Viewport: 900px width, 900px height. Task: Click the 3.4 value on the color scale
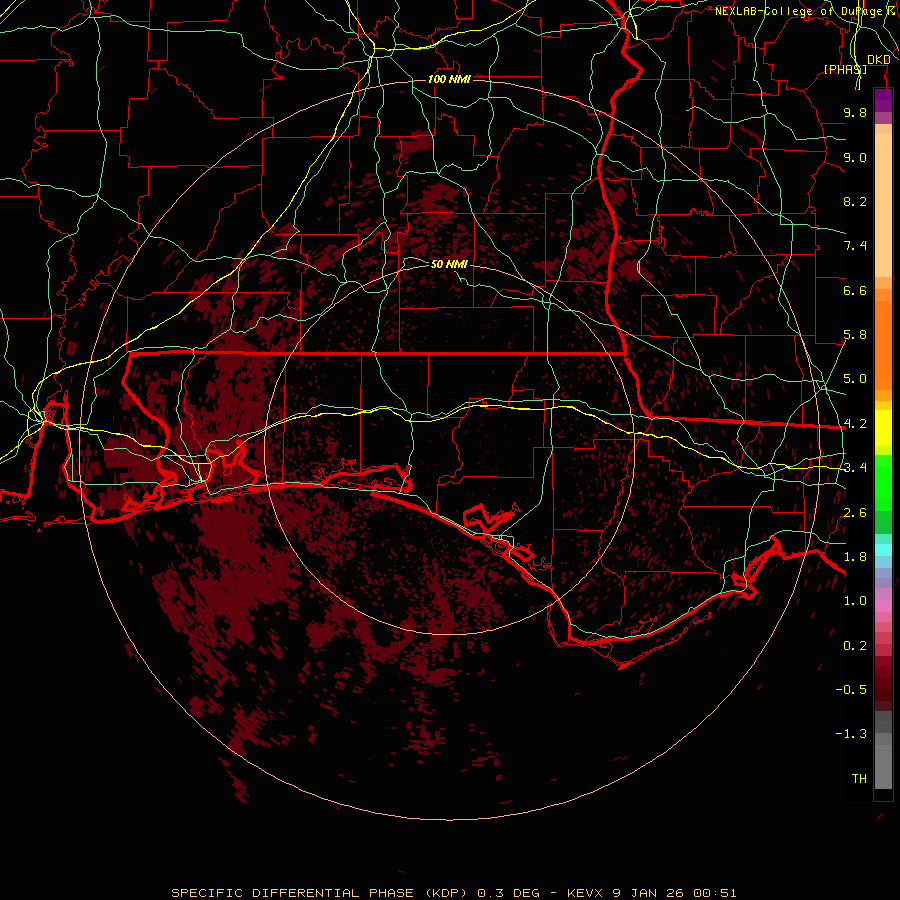click(855, 468)
